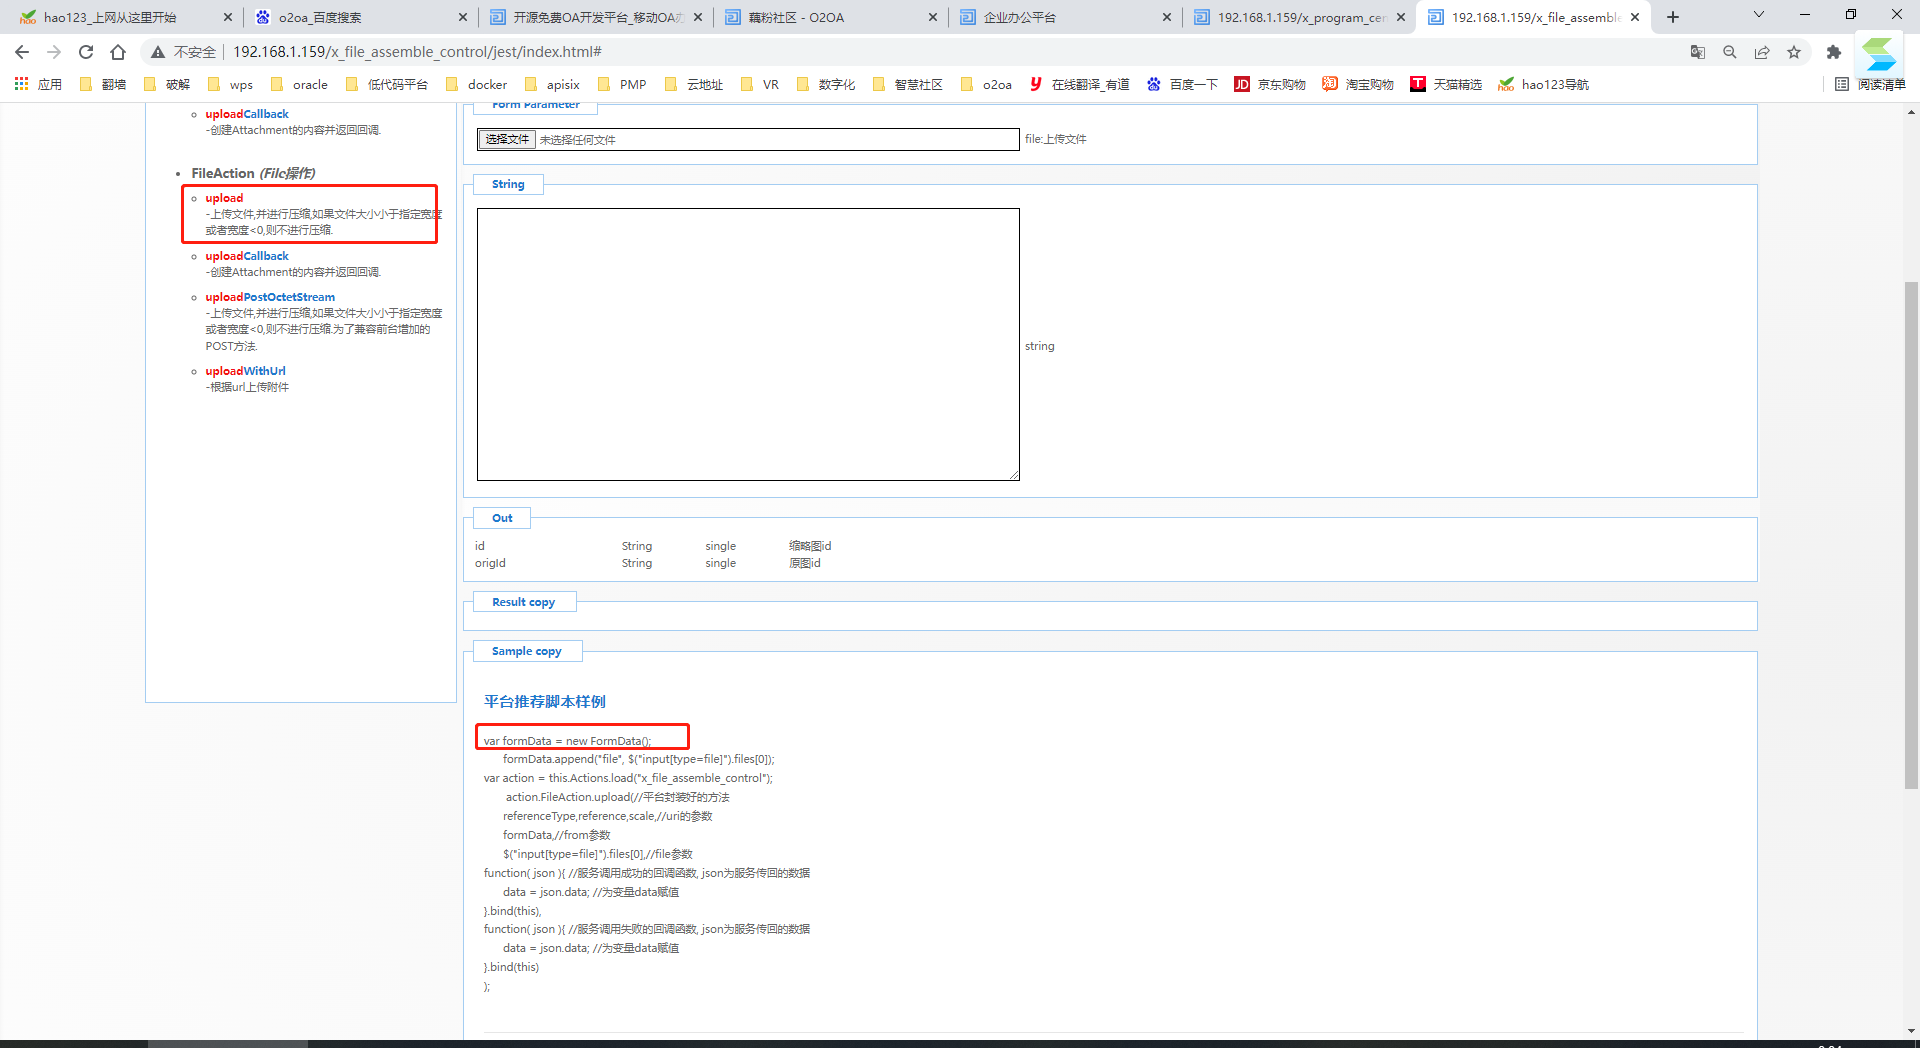
Task: Open the browser home page
Action: 118,52
